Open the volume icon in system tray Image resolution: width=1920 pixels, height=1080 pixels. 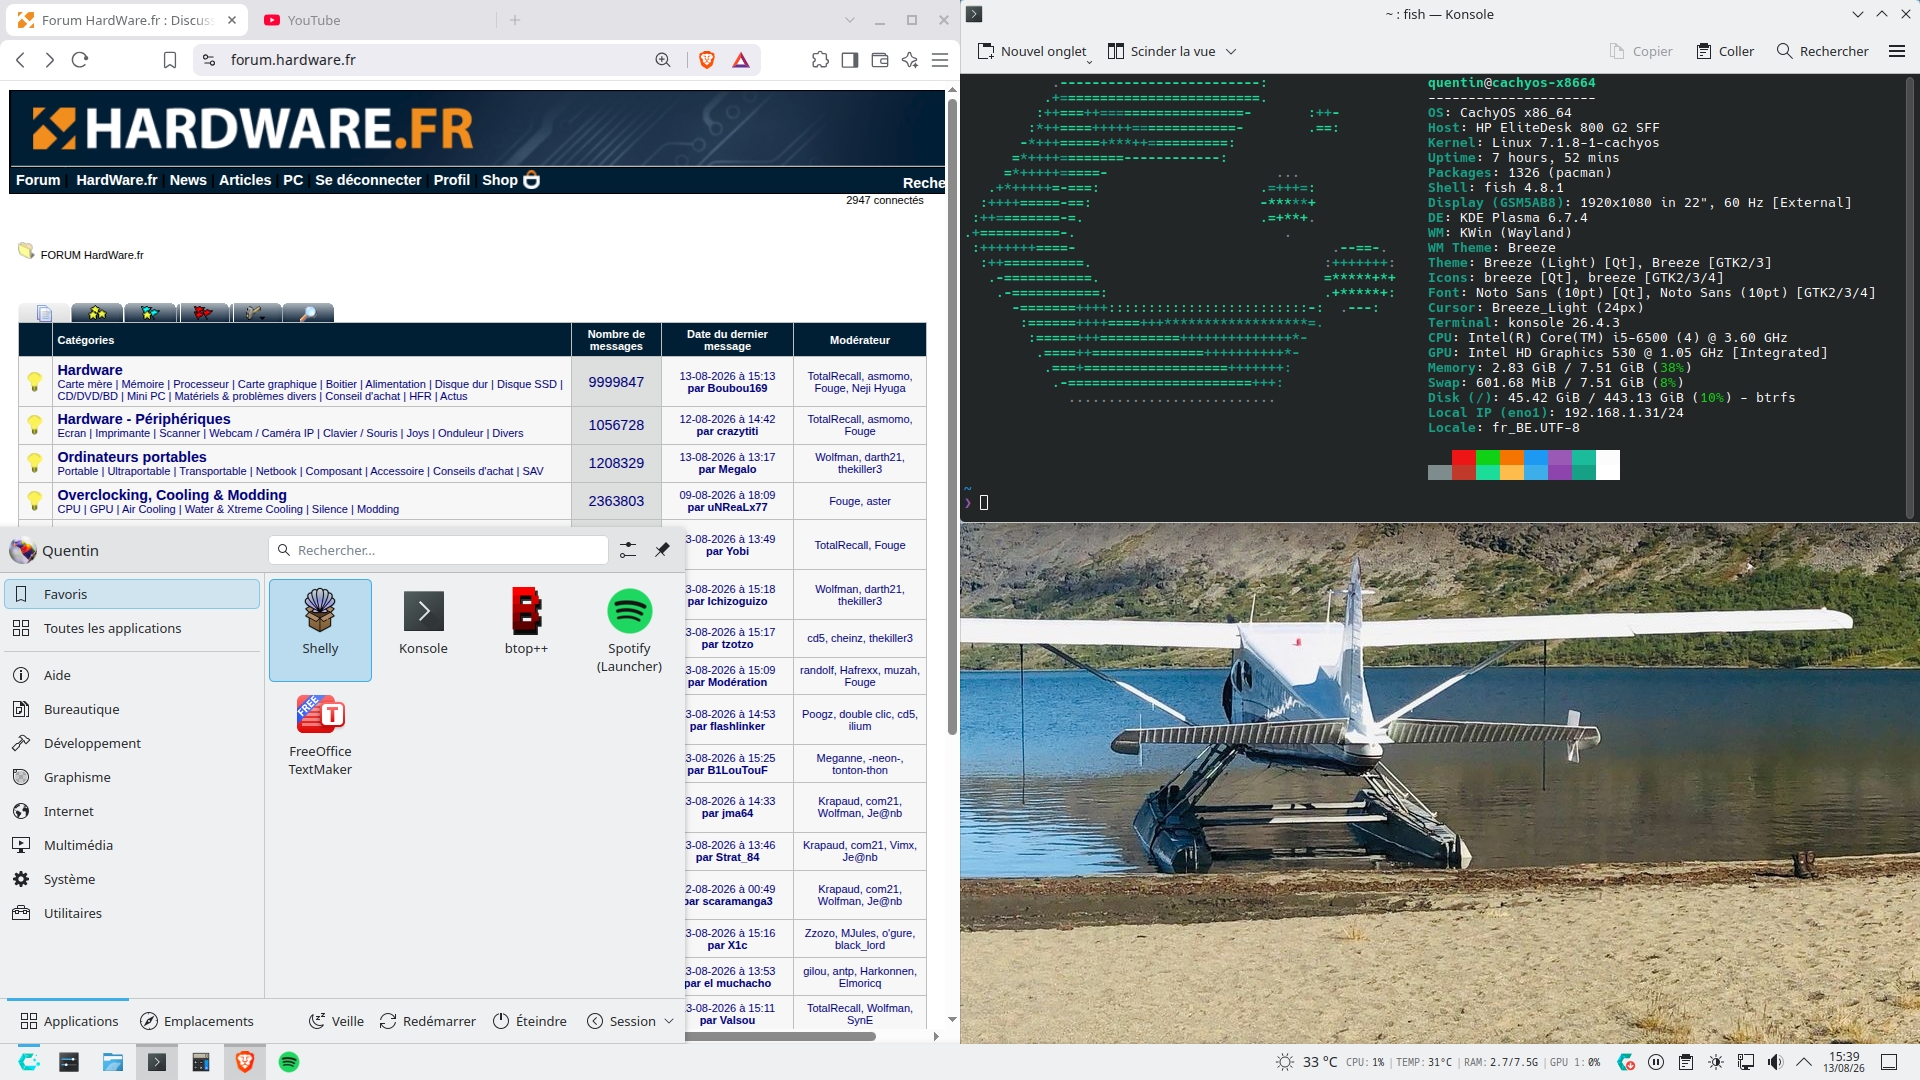click(1775, 1062)
